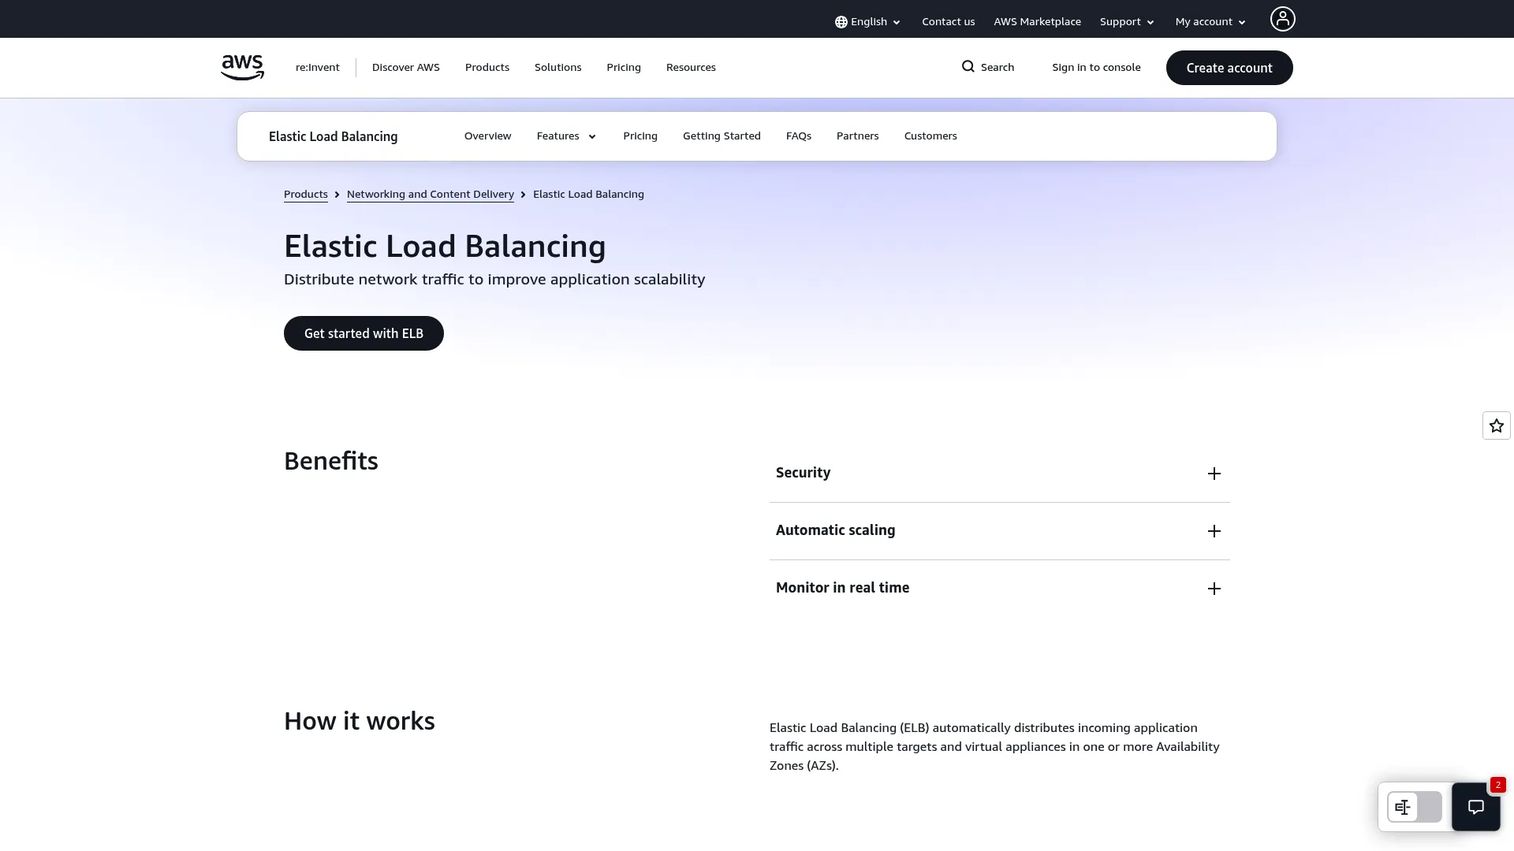Open the English language dropdown
Screen dimensions: 1514x851
pos(868,22)
